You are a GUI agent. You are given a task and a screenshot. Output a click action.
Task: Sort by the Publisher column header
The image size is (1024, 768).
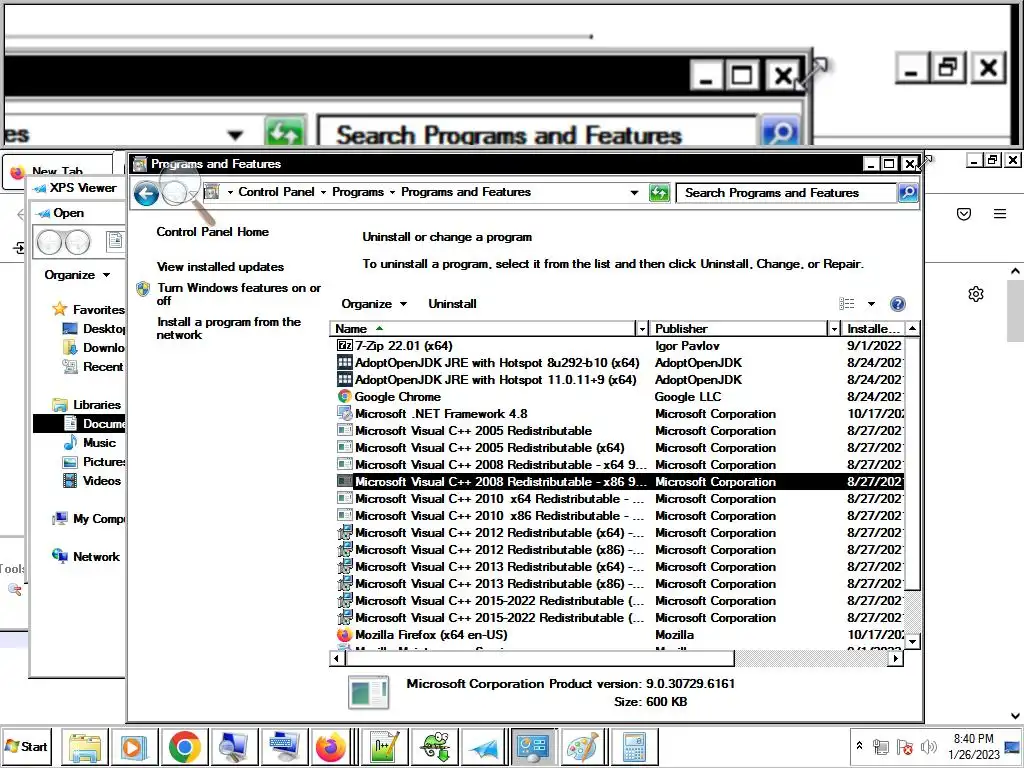(x=739, y=328)
